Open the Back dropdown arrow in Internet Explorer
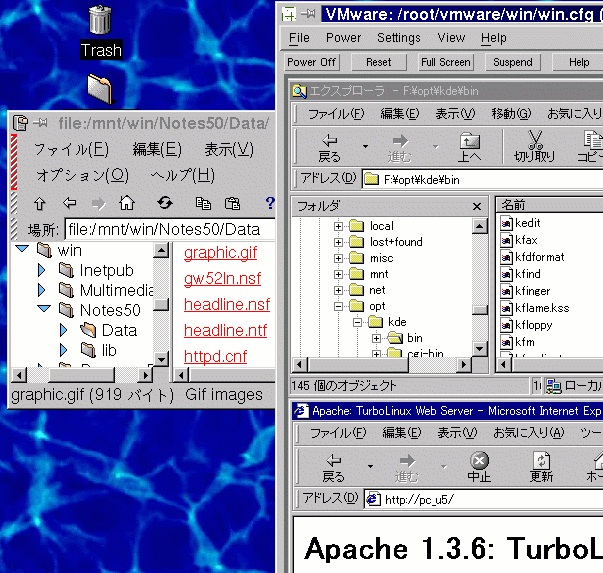Screen dimensions: 603x573 370,467
